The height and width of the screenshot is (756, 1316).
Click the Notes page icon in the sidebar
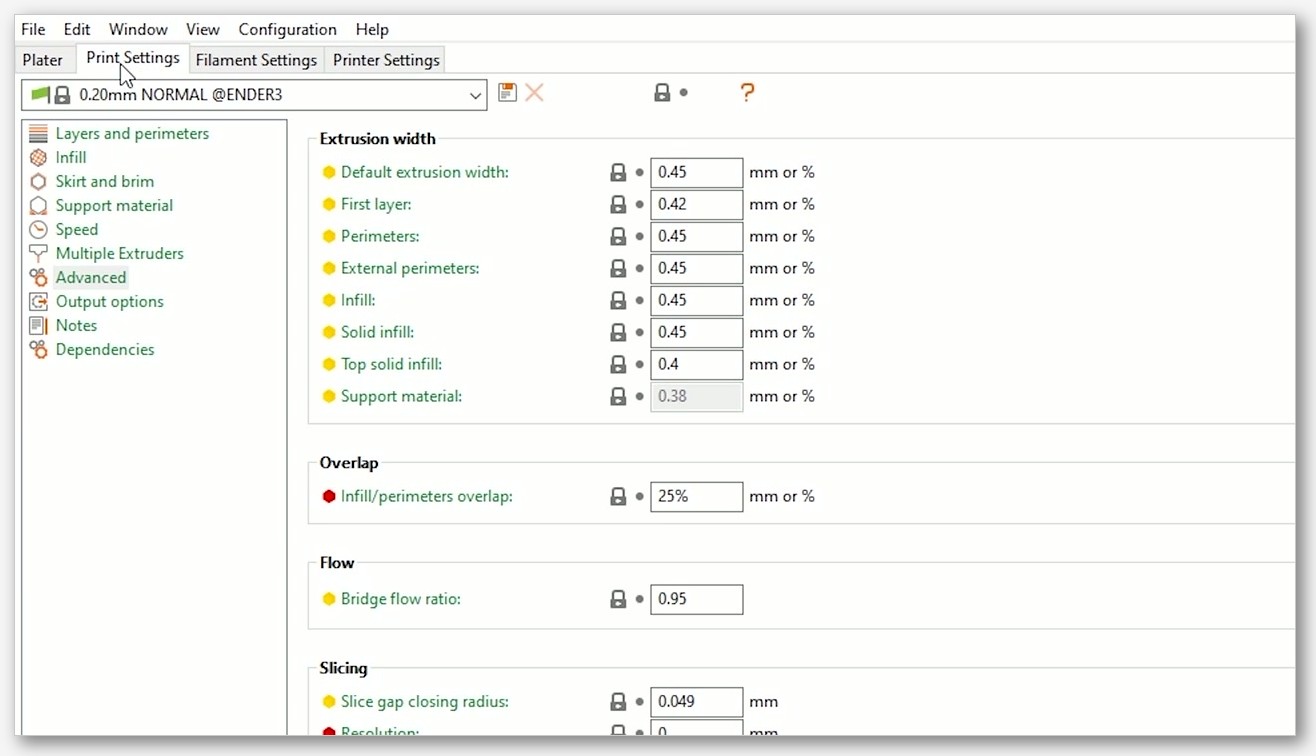coord(38,326)
